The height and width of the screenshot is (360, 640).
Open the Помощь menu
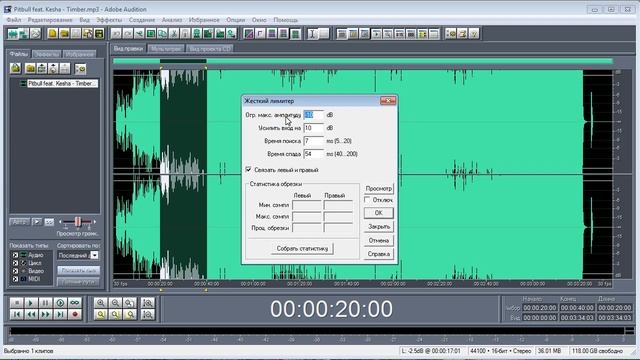pos(286,20)
